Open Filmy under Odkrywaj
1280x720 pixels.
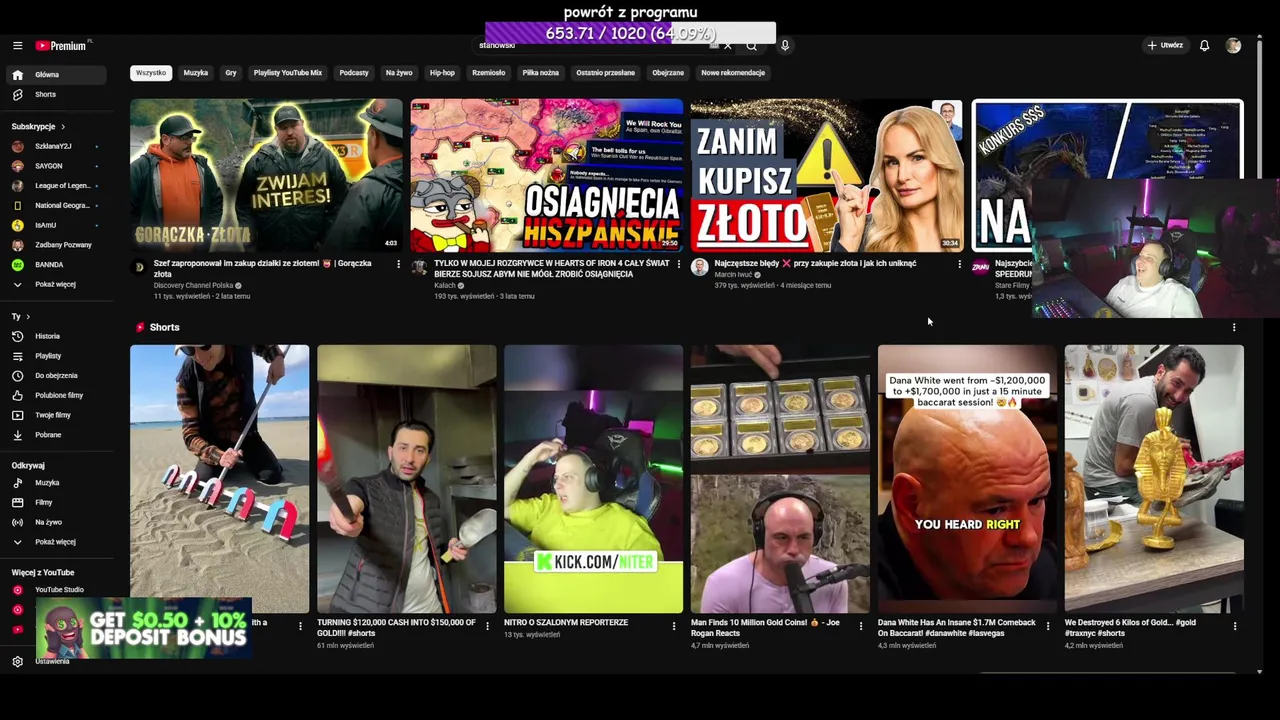[55, 503]
